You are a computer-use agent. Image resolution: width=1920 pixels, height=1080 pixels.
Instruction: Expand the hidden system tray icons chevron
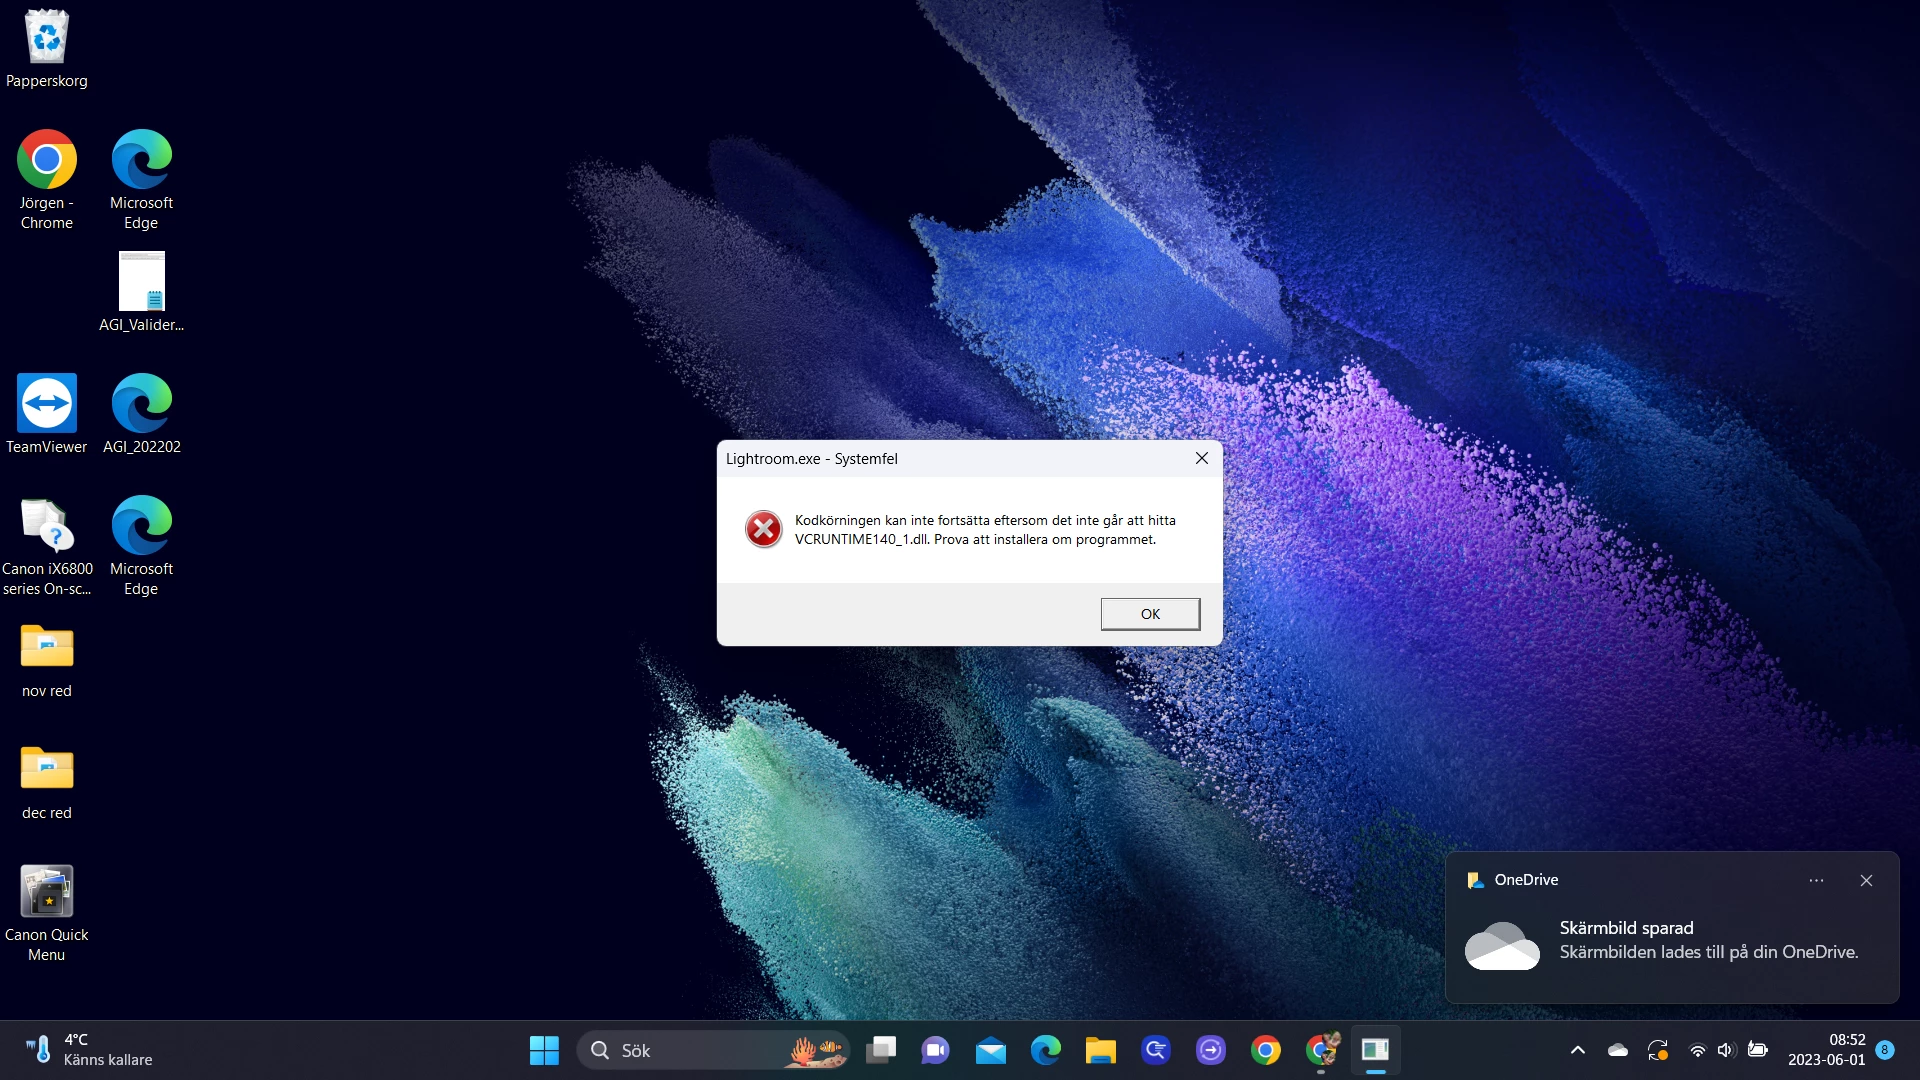tap(1577, 1050)
